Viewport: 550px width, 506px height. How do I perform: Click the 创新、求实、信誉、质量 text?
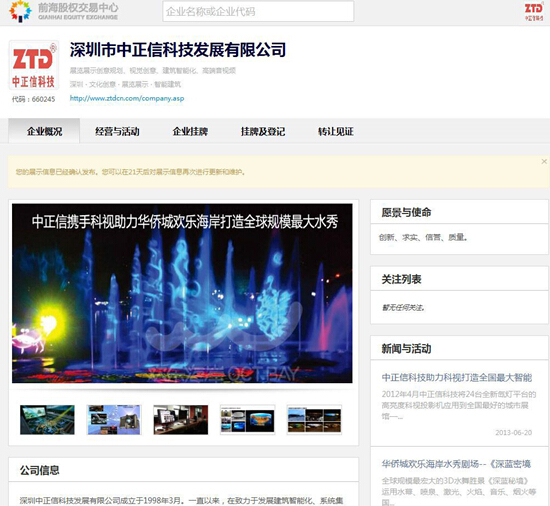423,237
